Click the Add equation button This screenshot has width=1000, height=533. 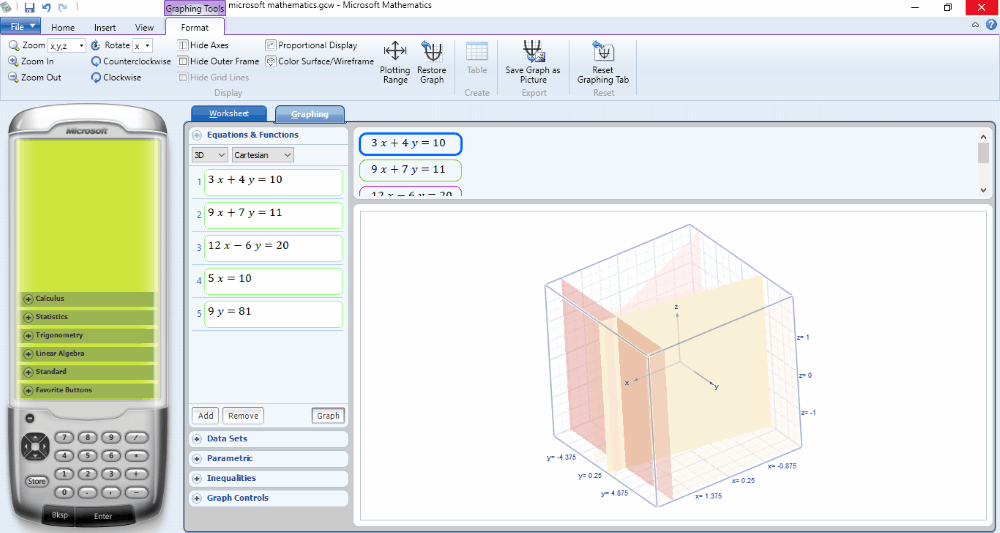tap(205, 416)
